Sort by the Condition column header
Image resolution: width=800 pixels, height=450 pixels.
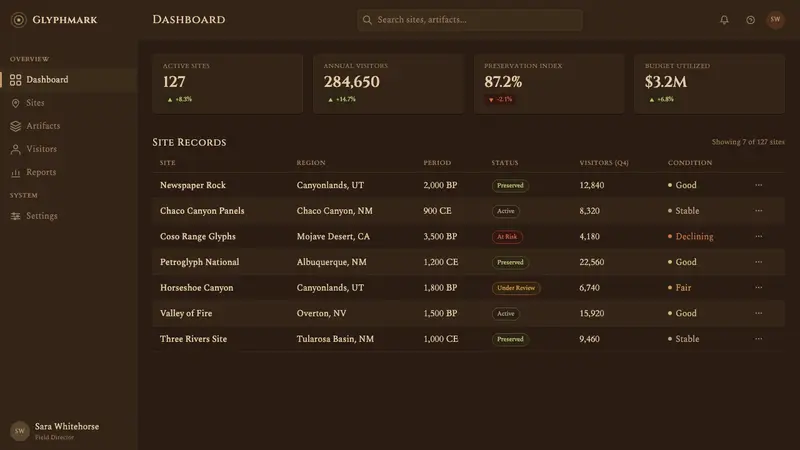[x=690, y=163]
